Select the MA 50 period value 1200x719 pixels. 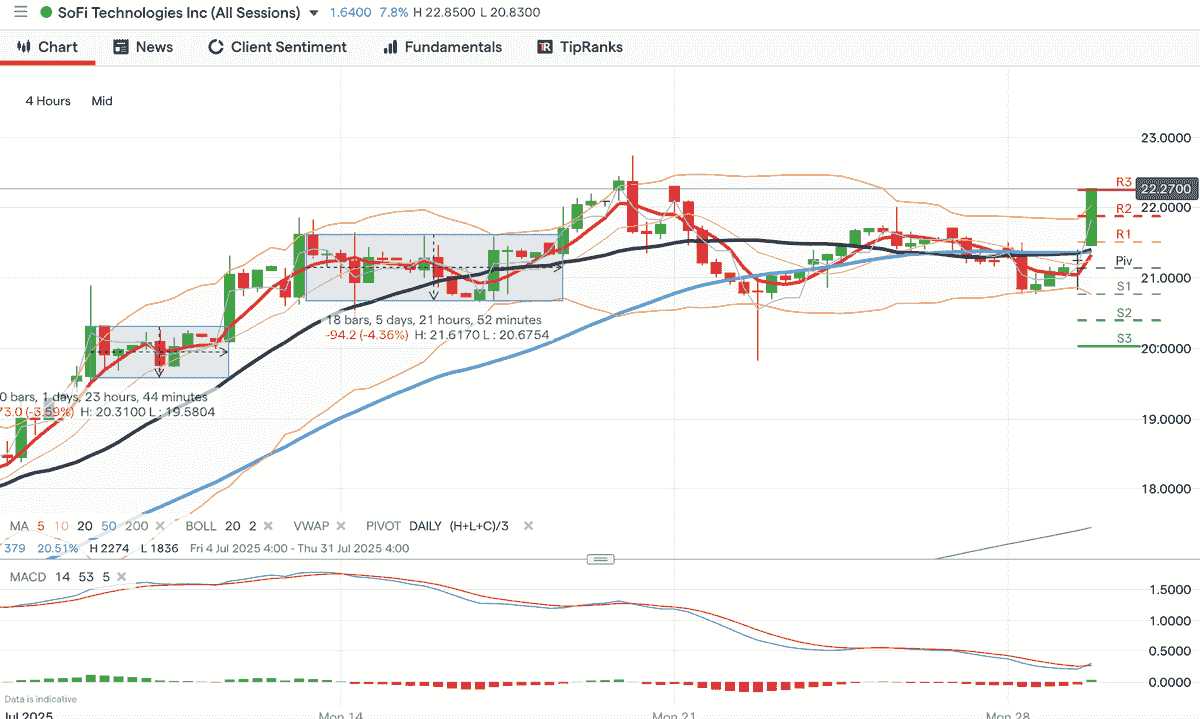(x=110, y=526)
